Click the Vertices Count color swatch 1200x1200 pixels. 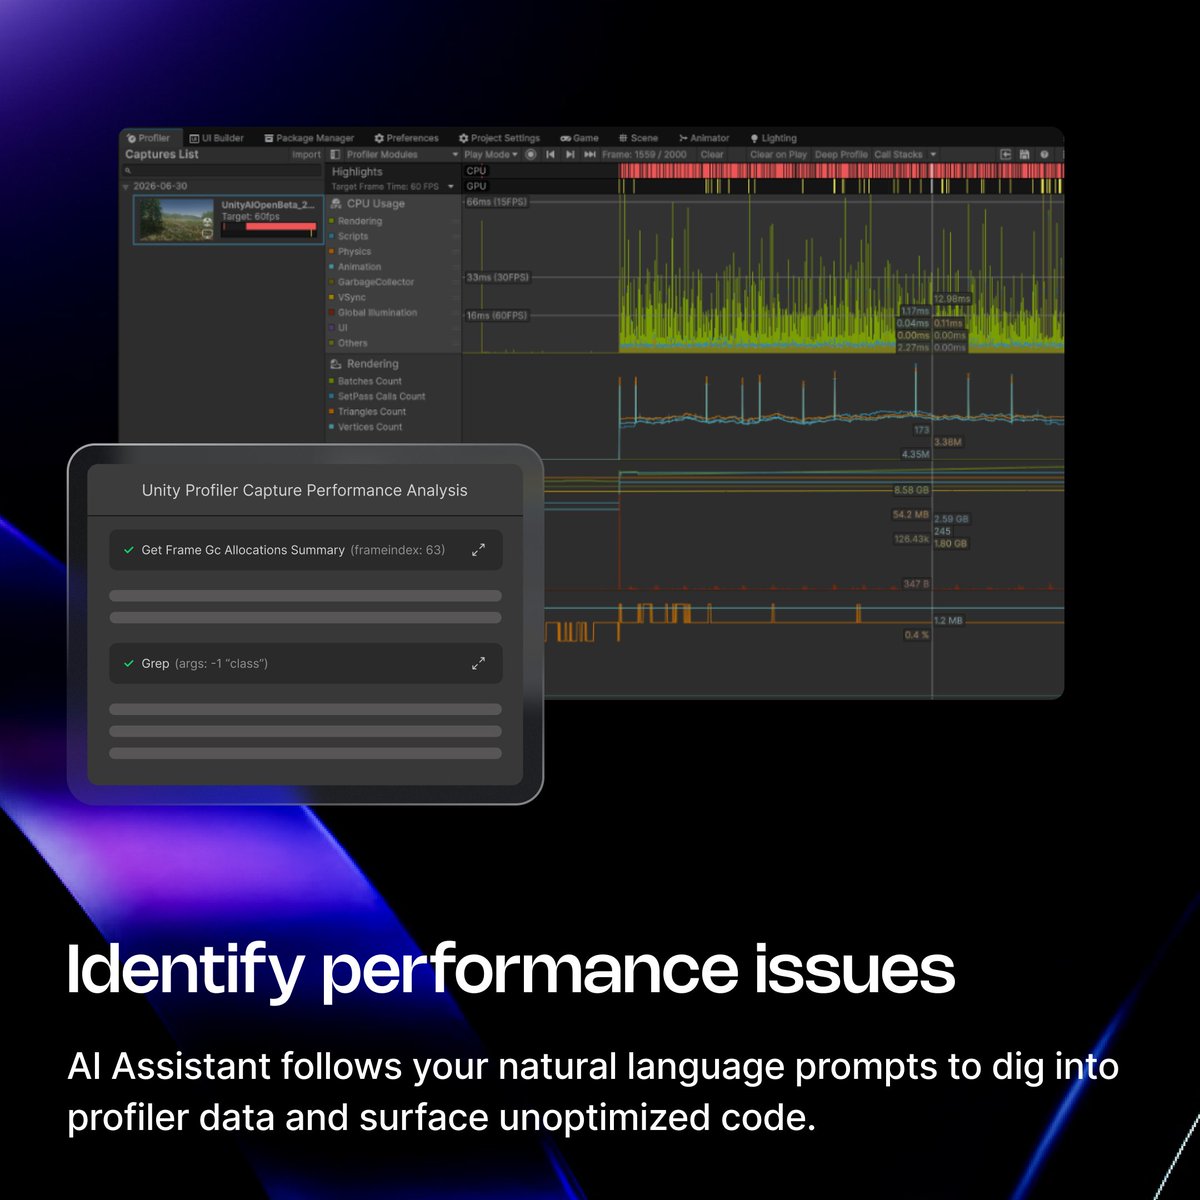[332, 427]
